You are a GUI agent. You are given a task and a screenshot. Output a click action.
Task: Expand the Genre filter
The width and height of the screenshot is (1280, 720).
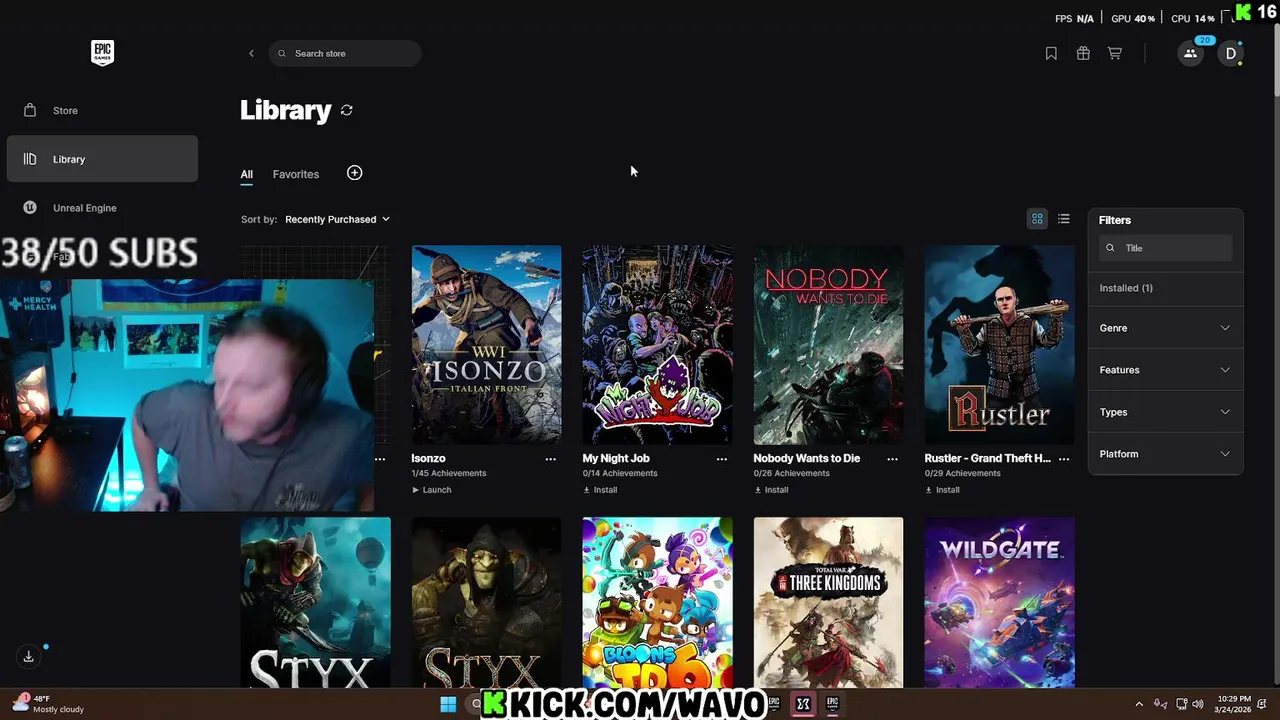point(1165,328)
